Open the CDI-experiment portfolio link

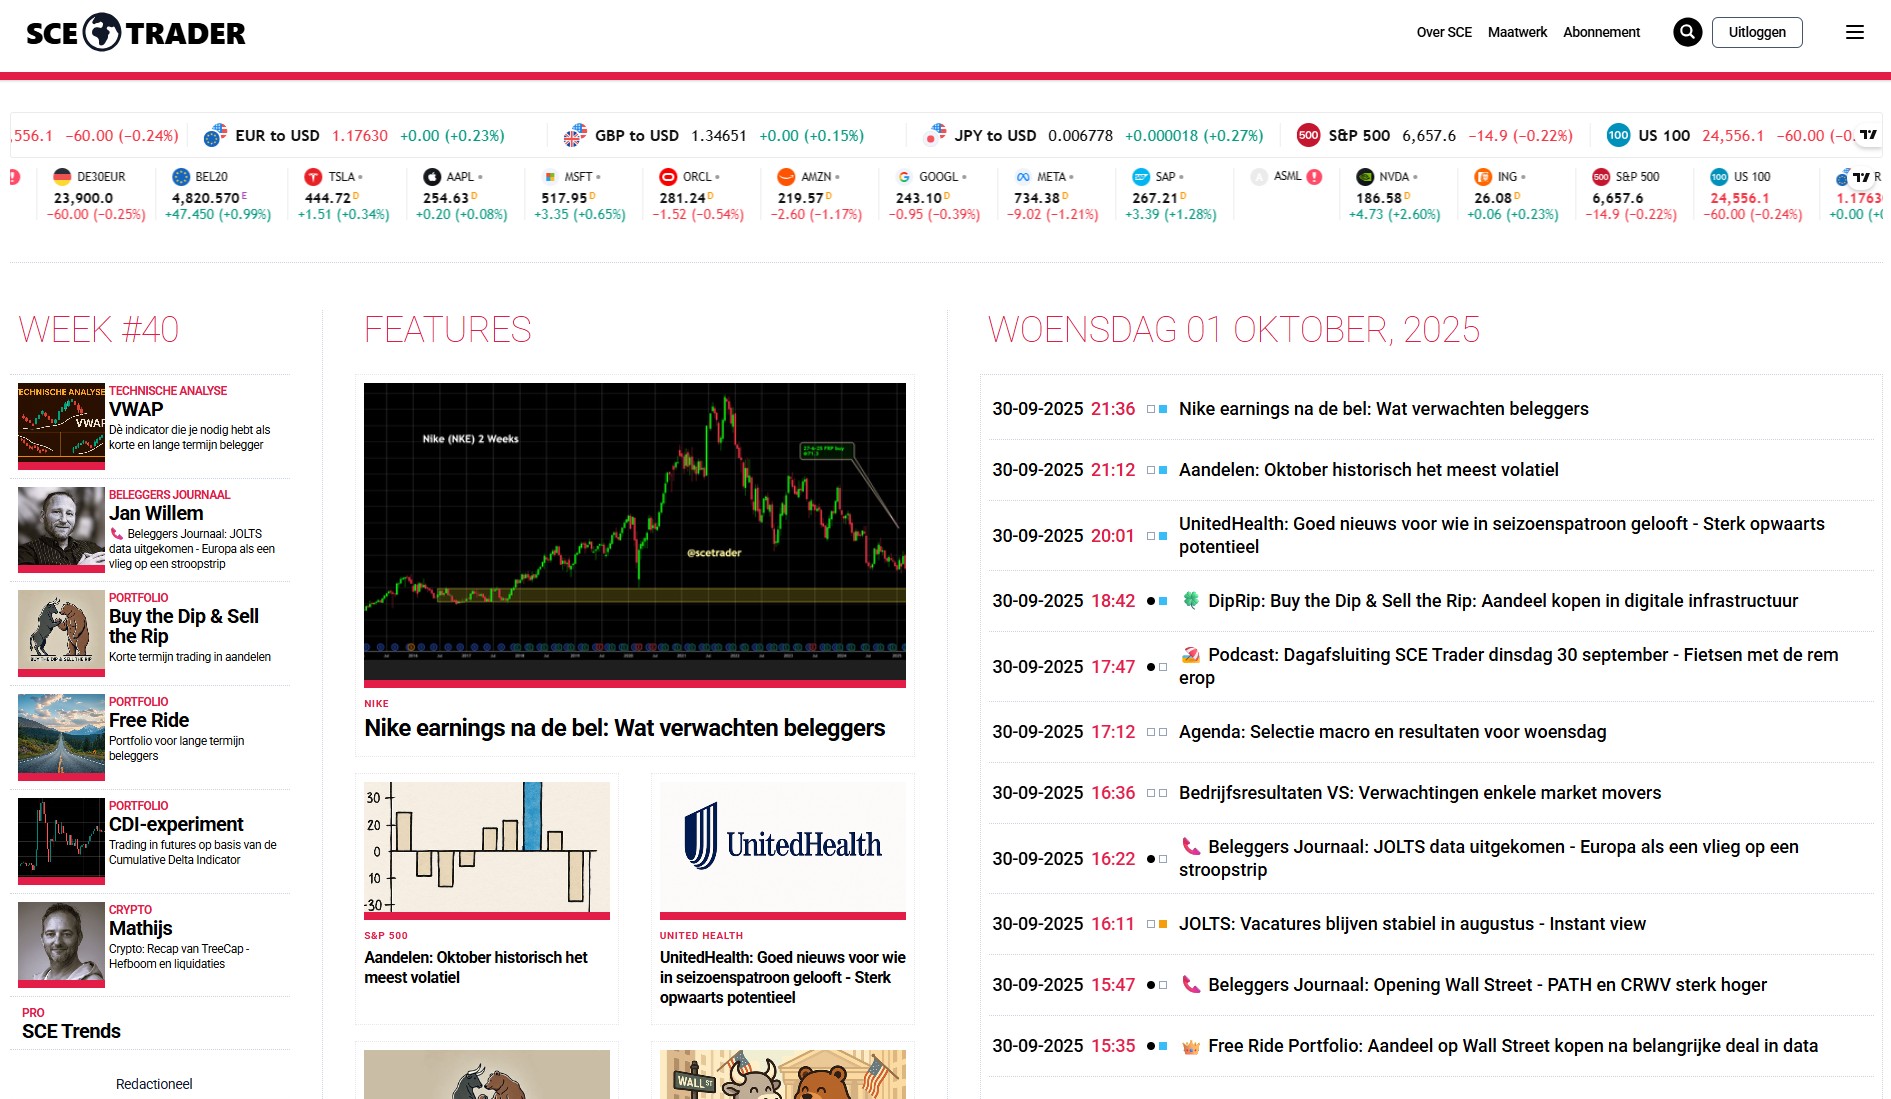(176, 824)
